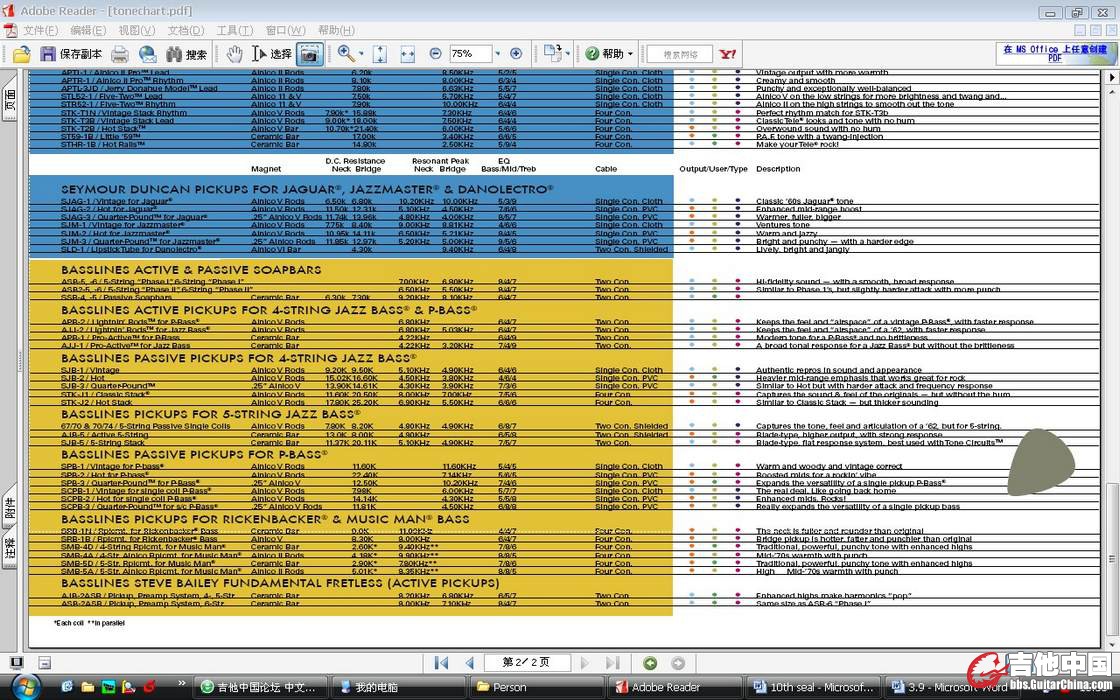The width and height of the screenshot is (1120, 700).
Task: Click the Yahoo search icon
Action: tap(728, 54)
